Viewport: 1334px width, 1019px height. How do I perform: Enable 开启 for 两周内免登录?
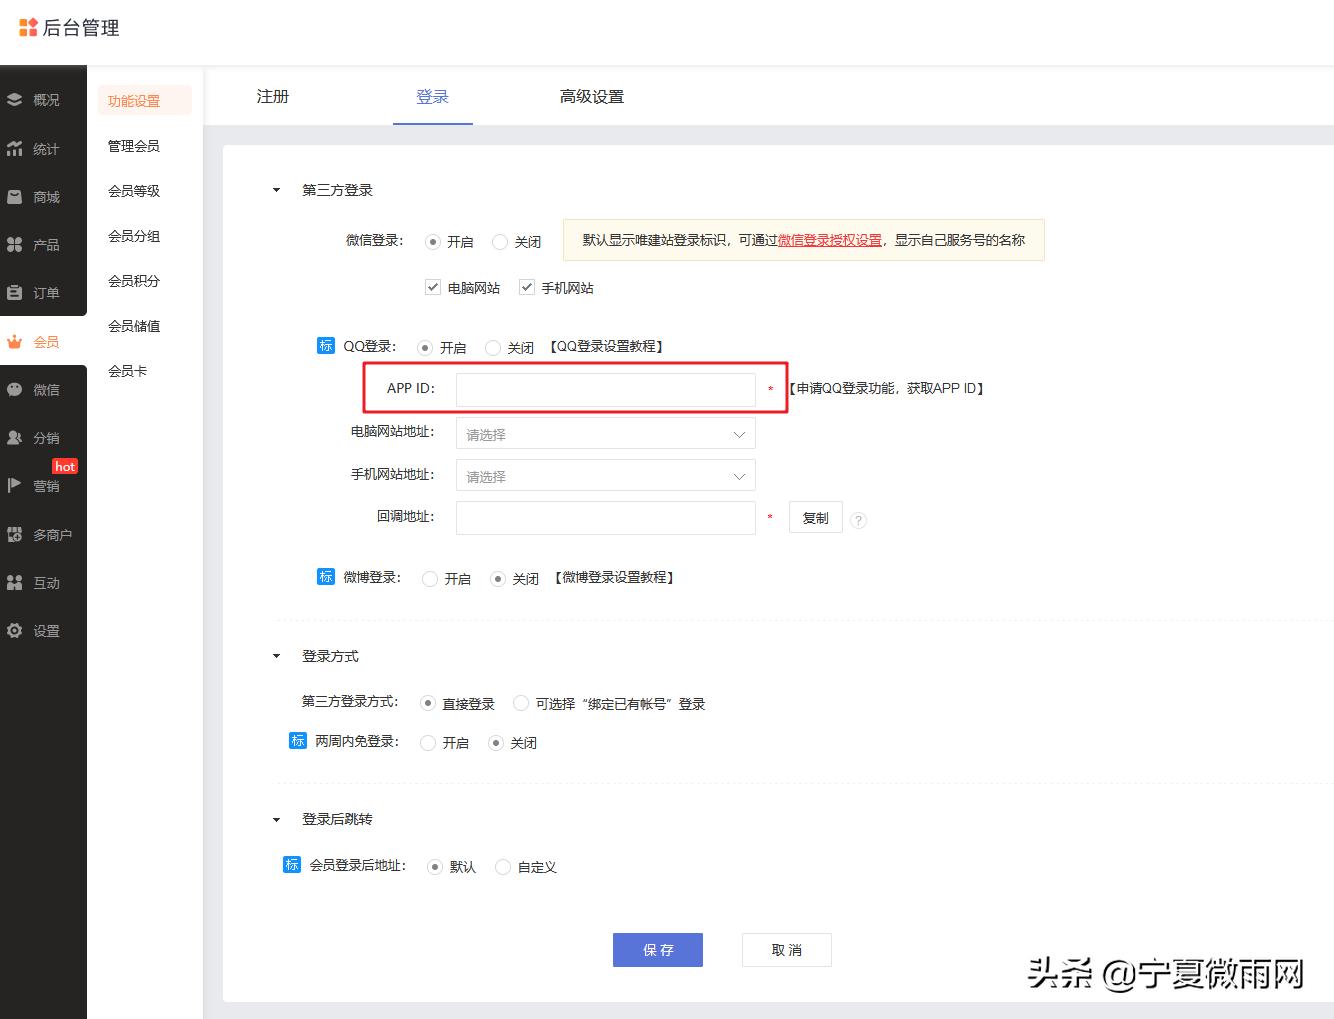coord(430,742)
